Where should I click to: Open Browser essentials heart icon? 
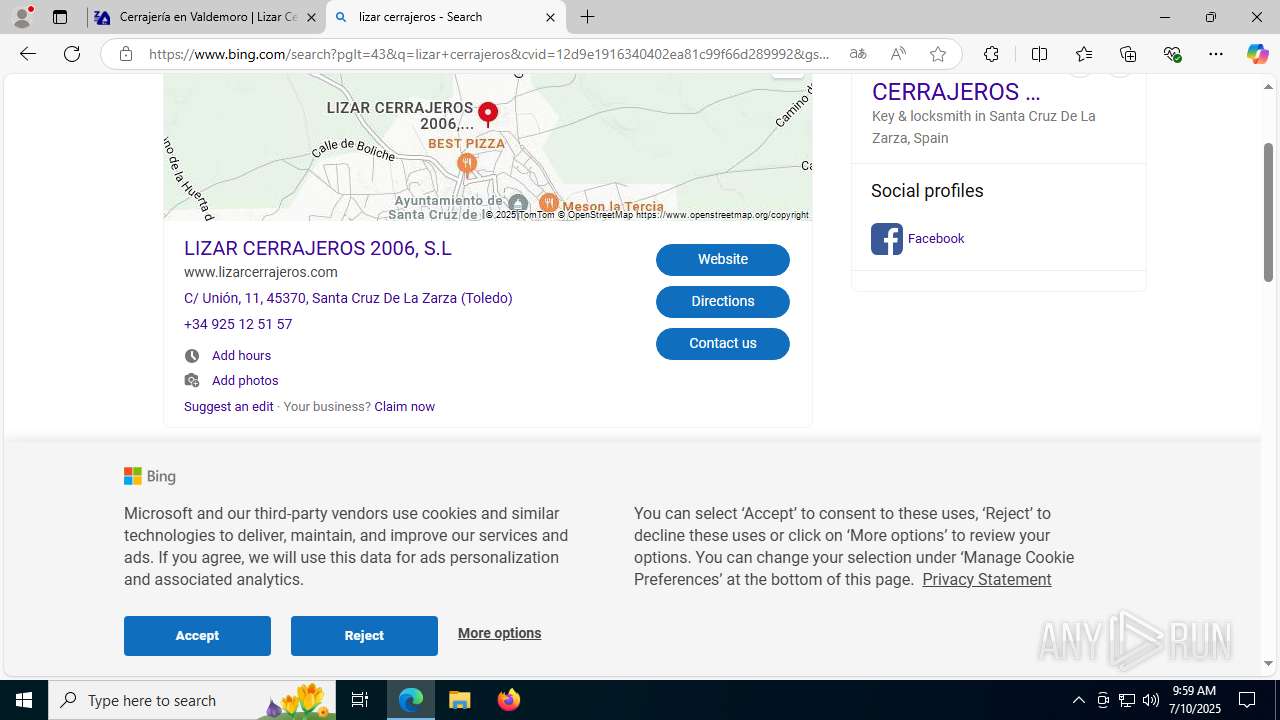tap(1172, 54)
